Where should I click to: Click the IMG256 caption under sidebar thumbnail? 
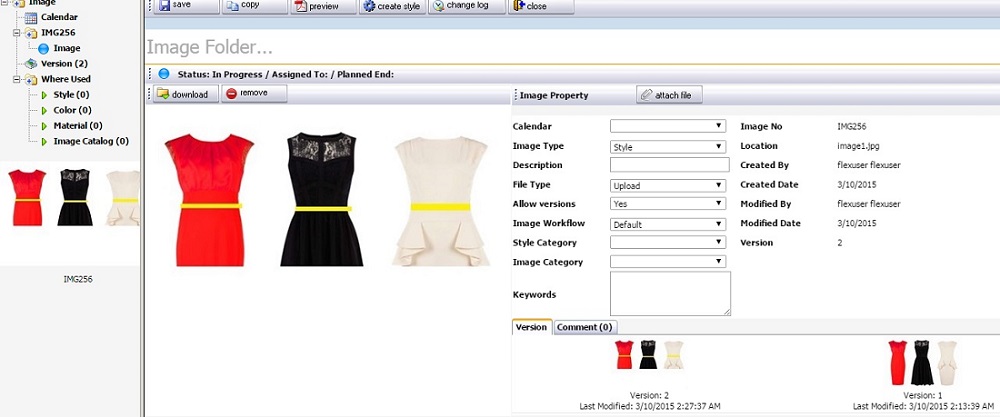78,279
